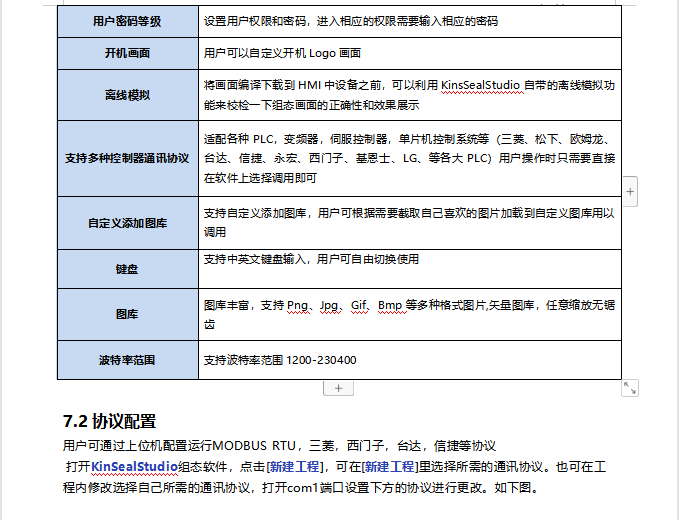Select the 开机画面 header cell
The width and height of the screenshot is (679, 520).
click(x=128, y=53)
